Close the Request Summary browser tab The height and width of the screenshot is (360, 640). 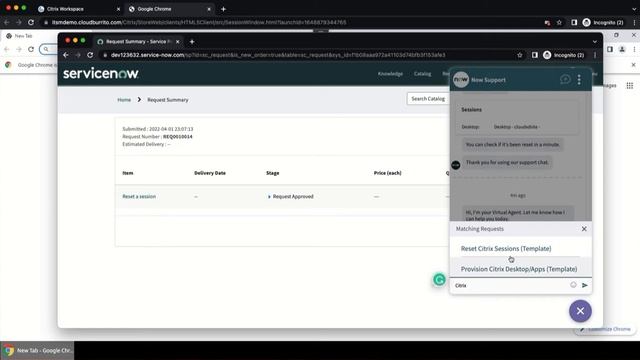(178, 42)
